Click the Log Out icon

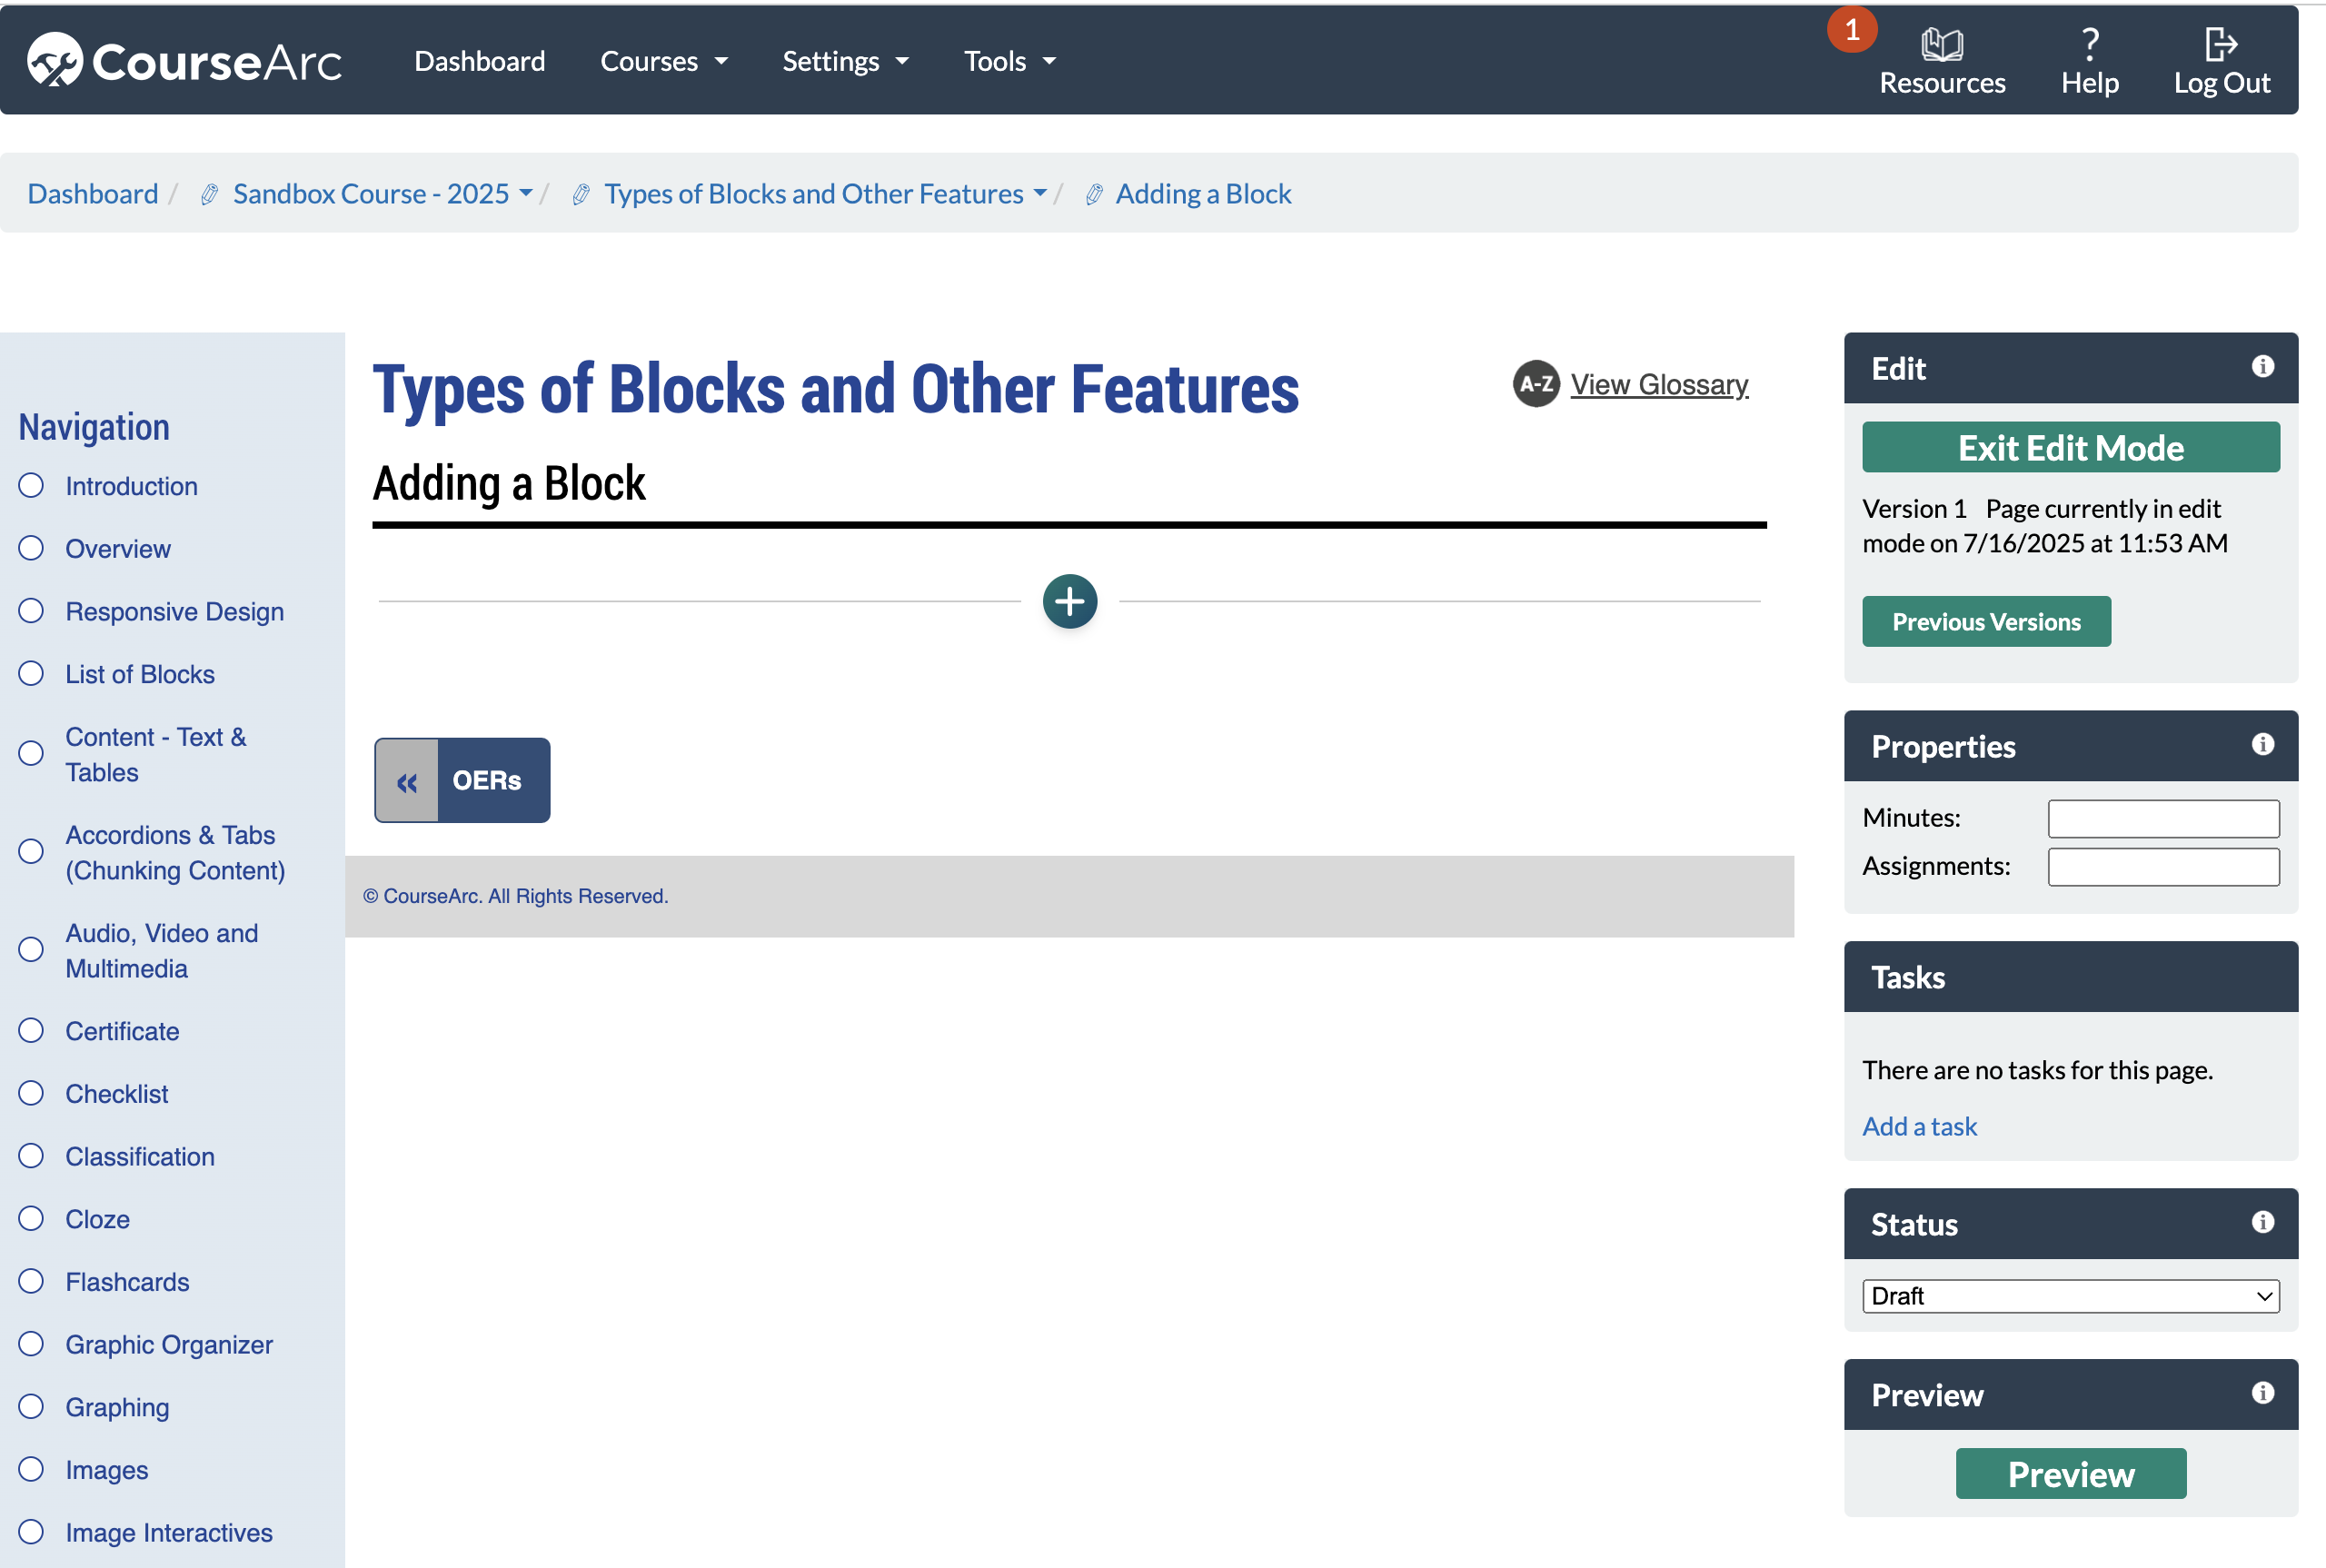coord(2219,45)
